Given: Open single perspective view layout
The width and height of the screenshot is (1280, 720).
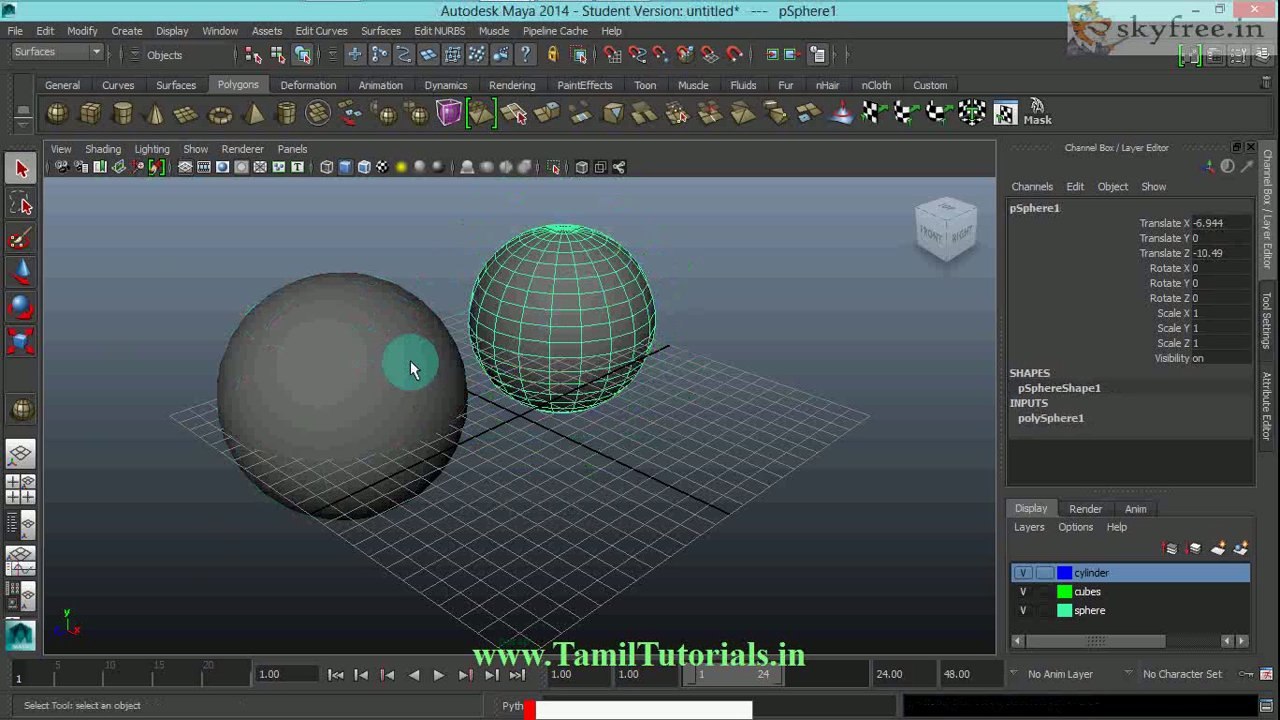Looking at the screenshot, I should point(21,455).
